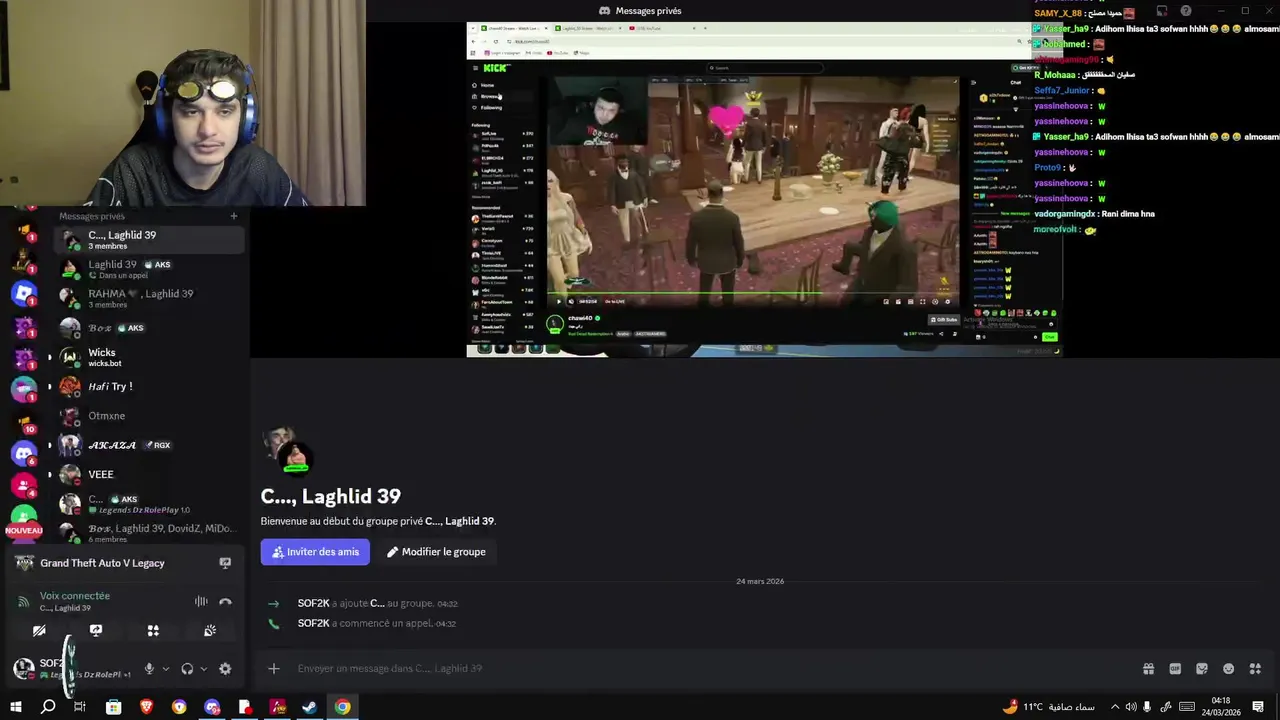Send a gift using the gift icon
This screenshot has height=720, width=1280.
(x=1148, y=669)
